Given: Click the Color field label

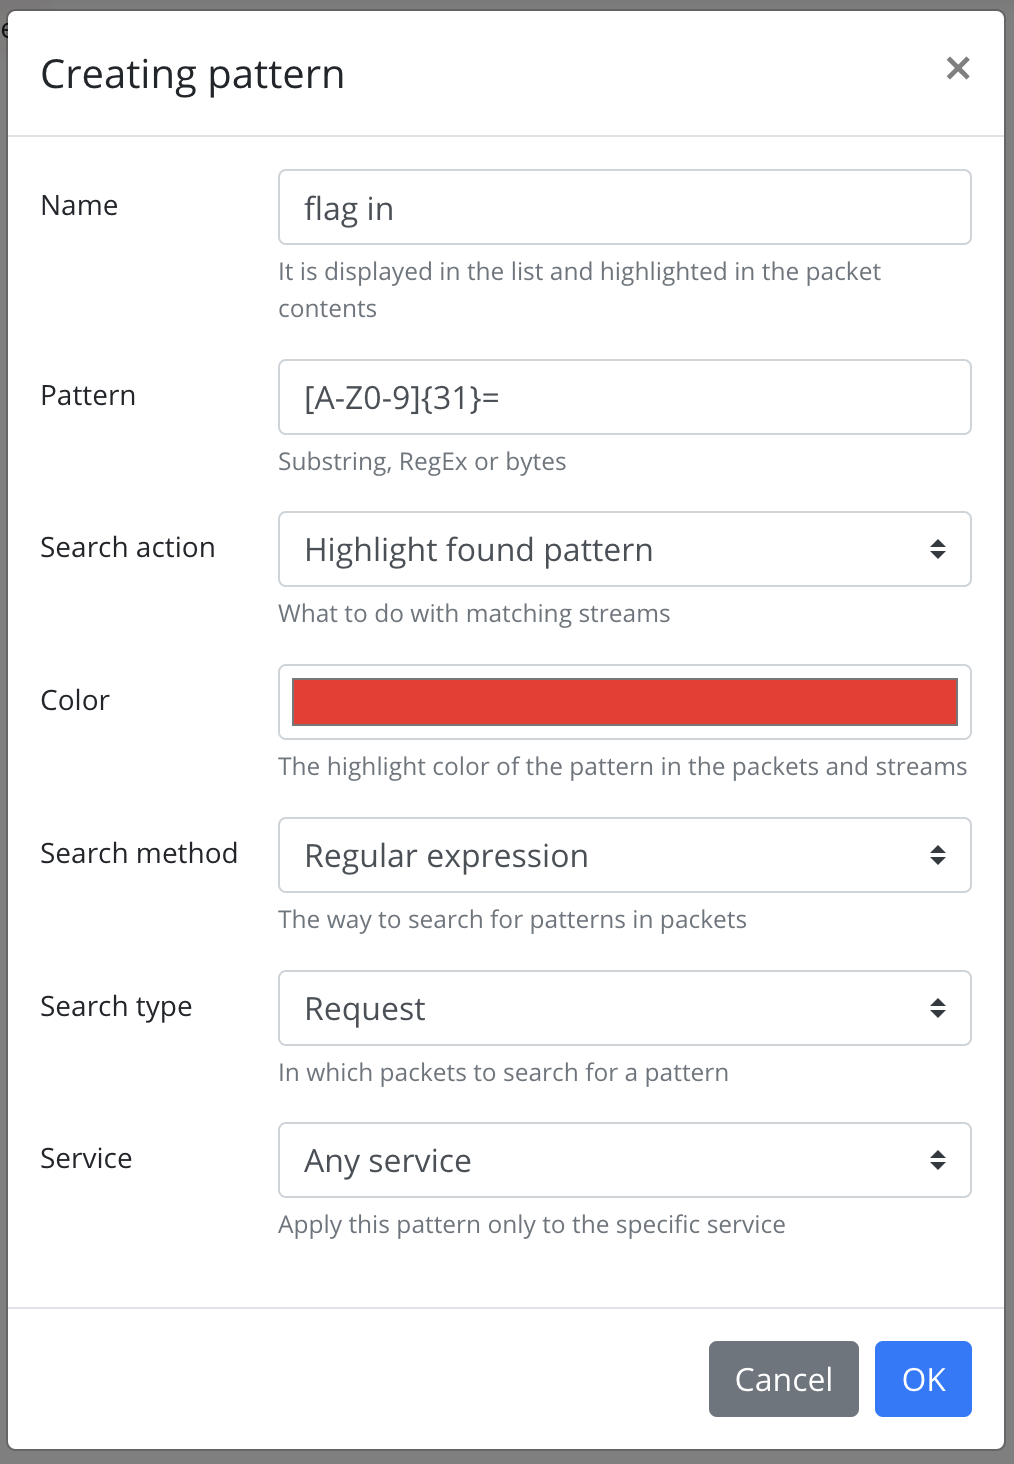Looking at the screenshot, I should [75, 700].
